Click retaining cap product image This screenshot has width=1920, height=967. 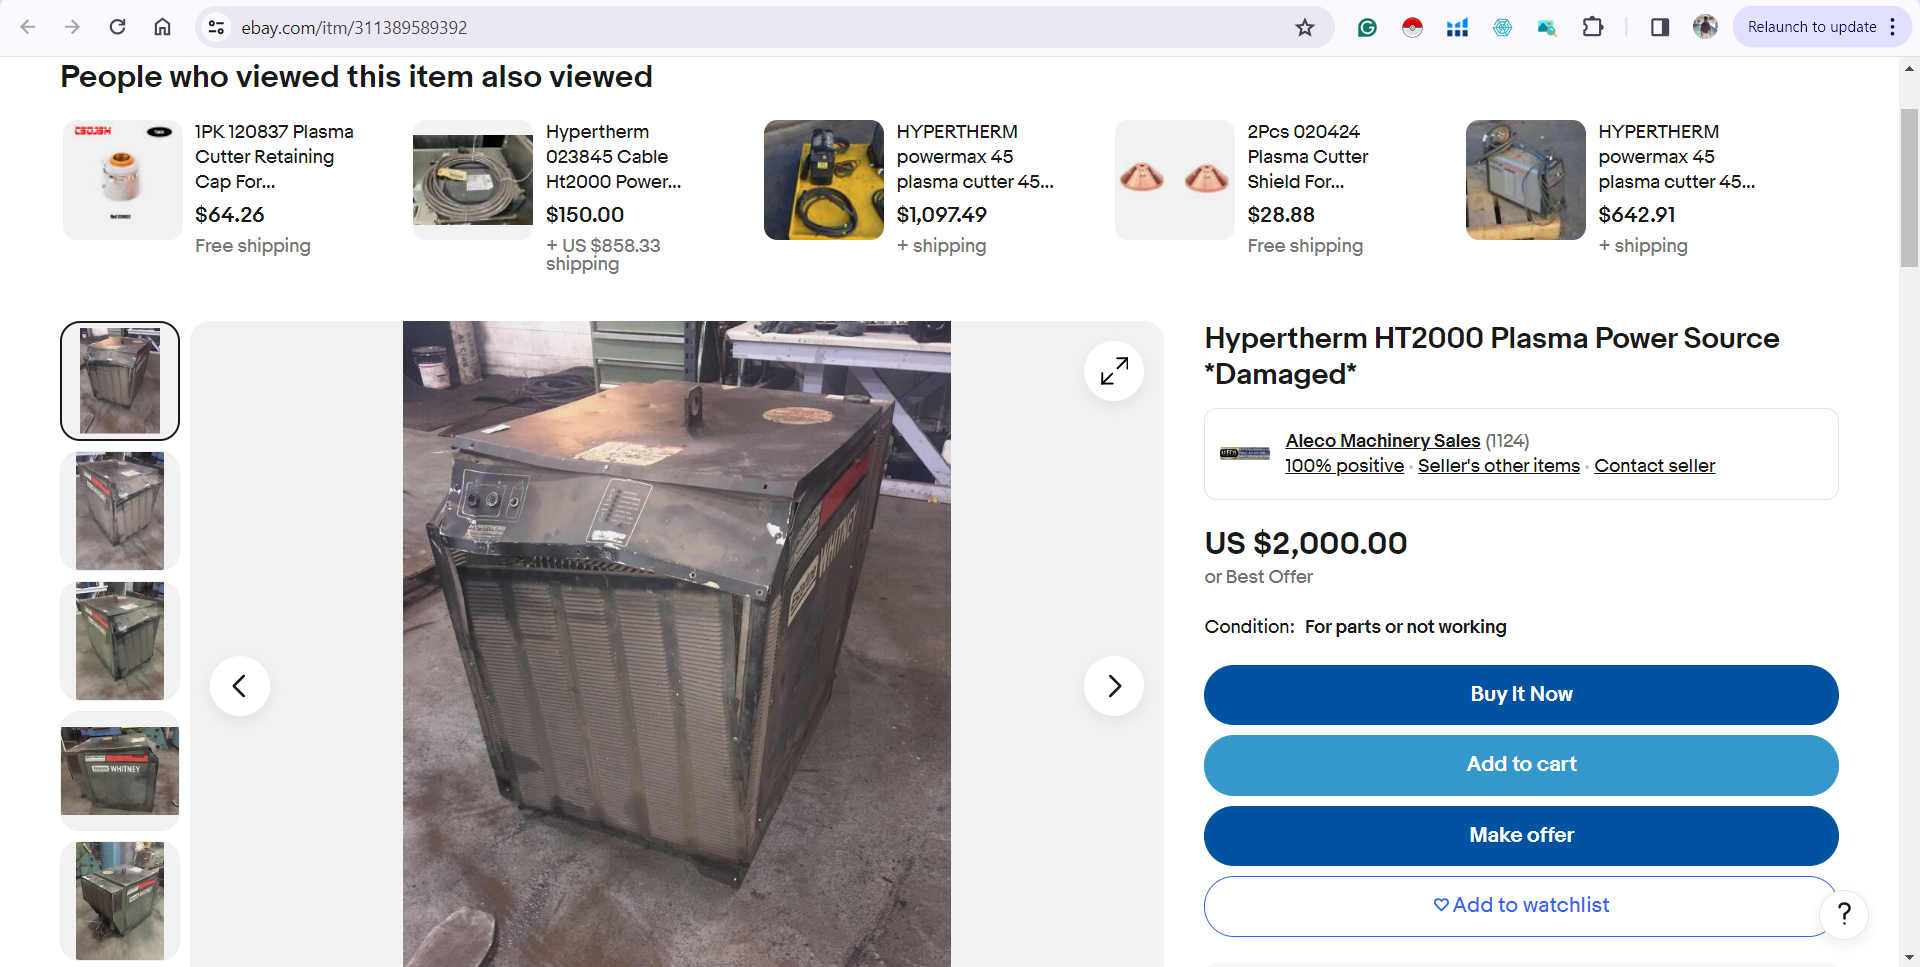[x=122, y=180]
